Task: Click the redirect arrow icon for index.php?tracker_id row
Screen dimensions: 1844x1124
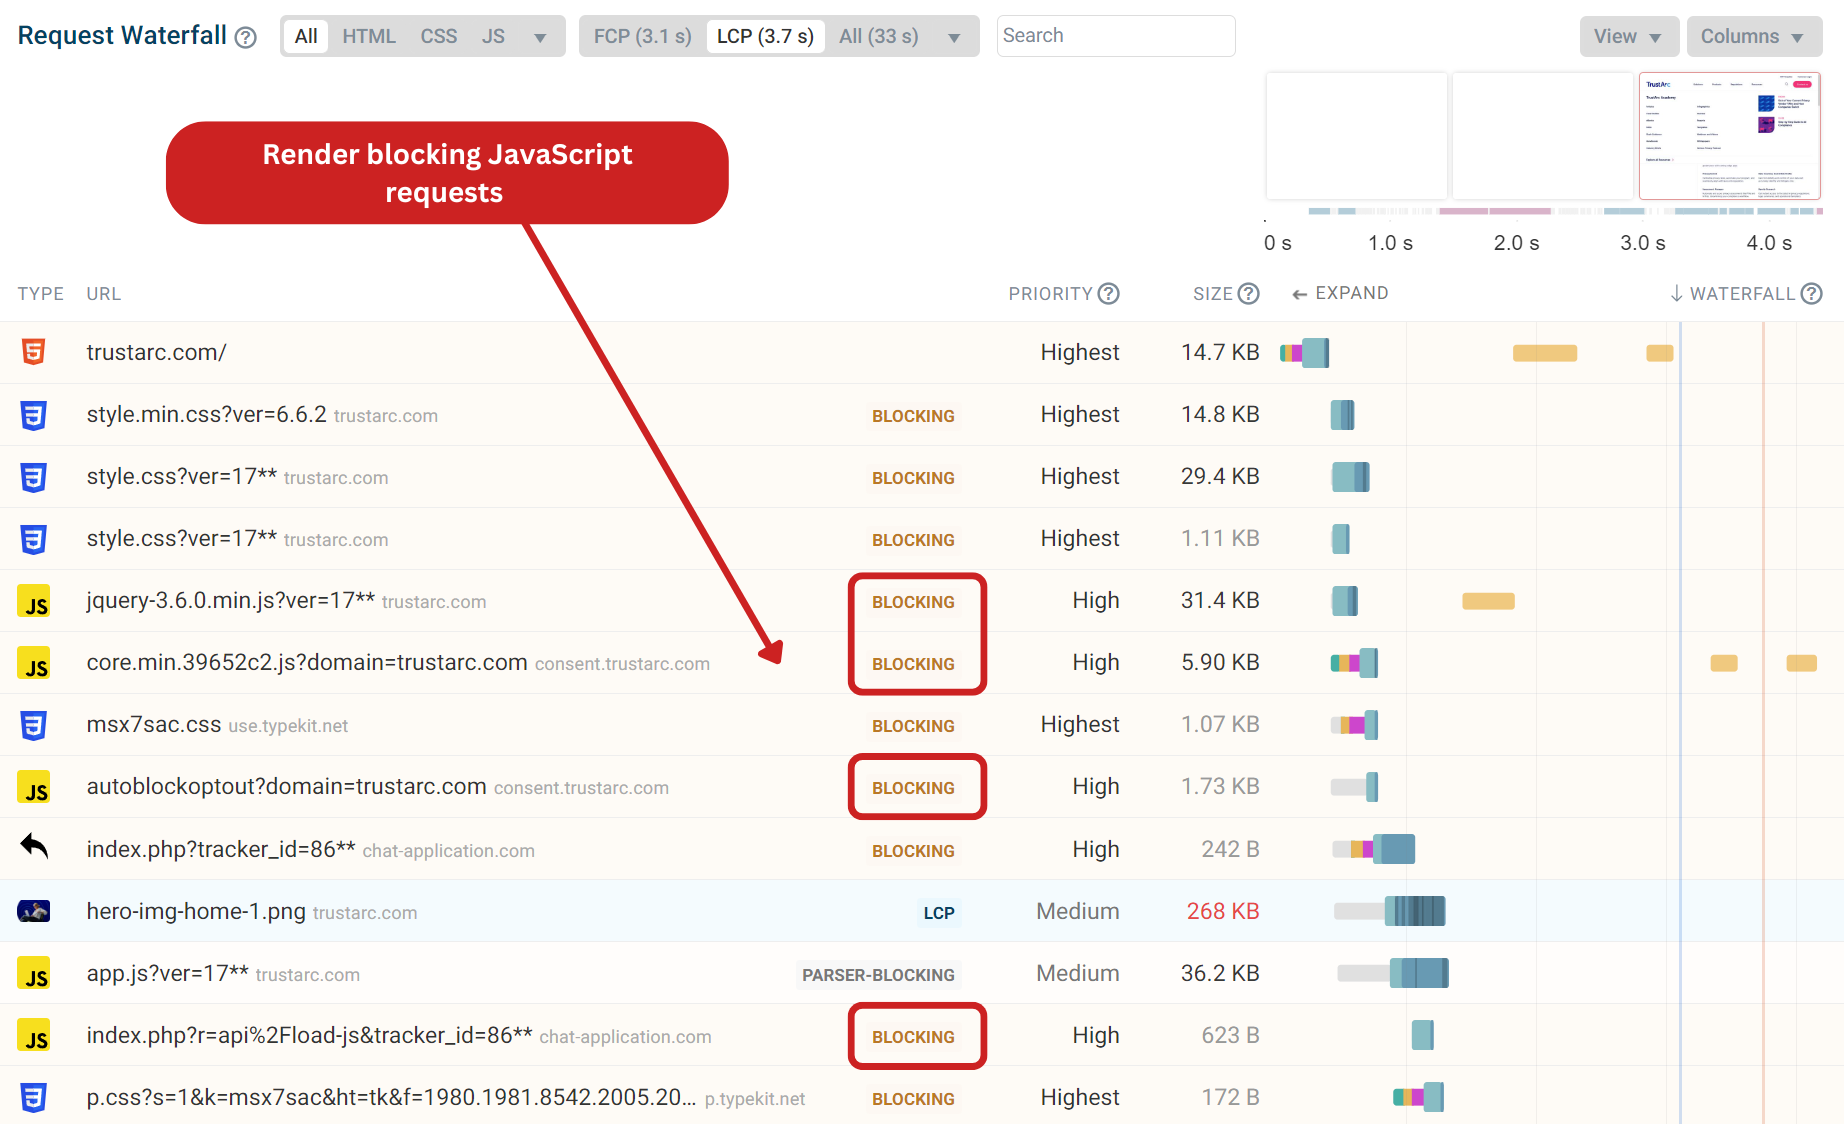Action: [x=34, y=847]
